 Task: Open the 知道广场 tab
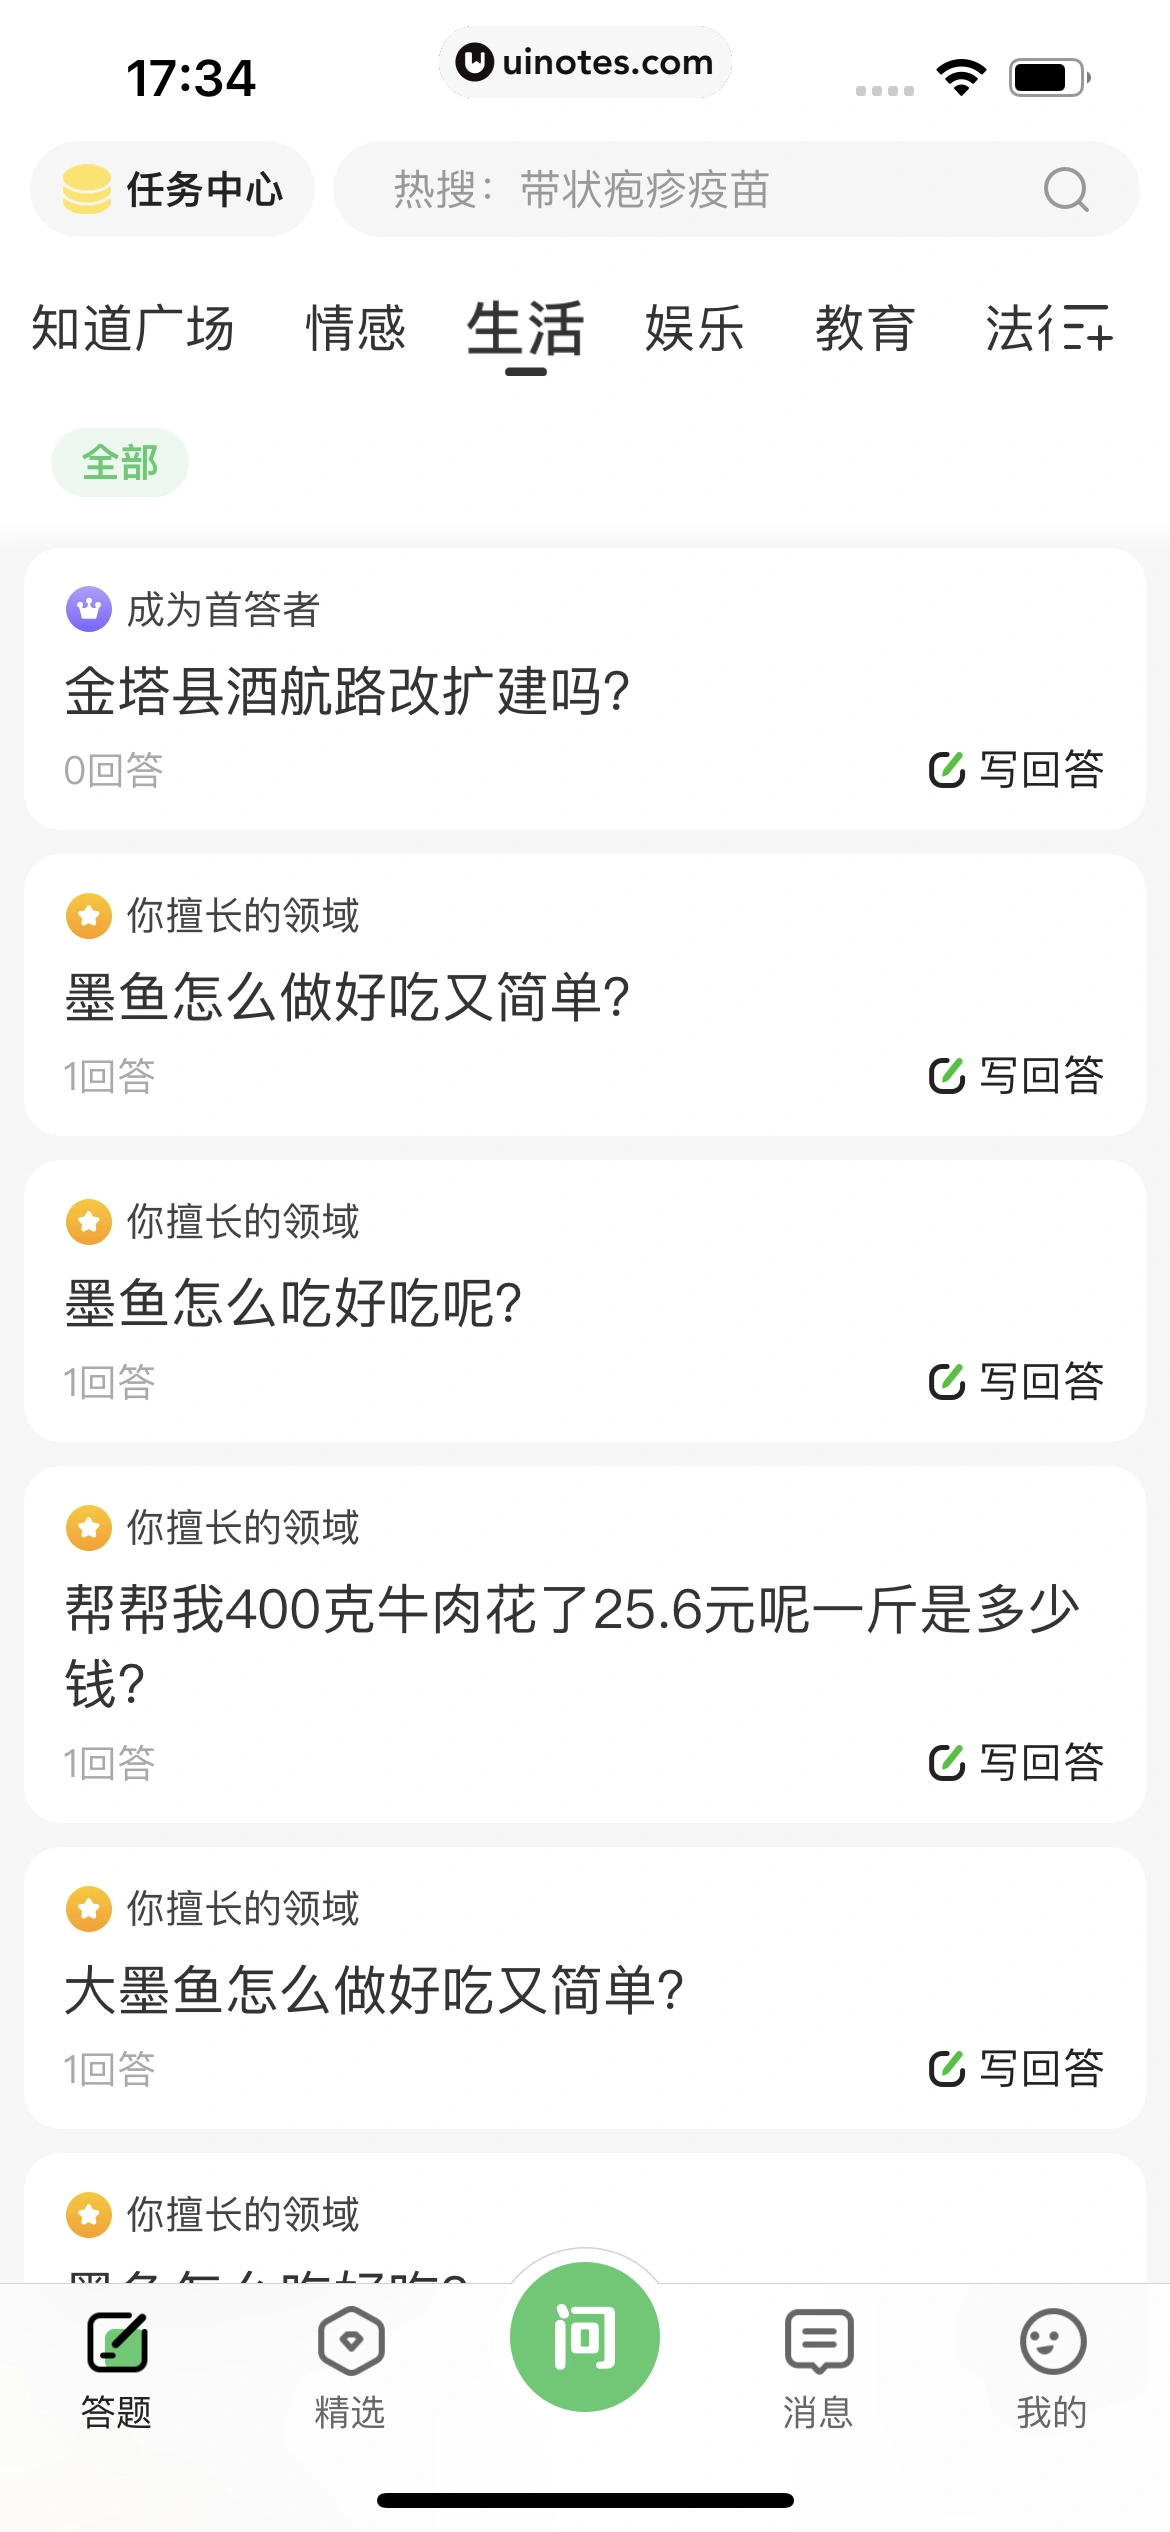(x=133, y=329)
